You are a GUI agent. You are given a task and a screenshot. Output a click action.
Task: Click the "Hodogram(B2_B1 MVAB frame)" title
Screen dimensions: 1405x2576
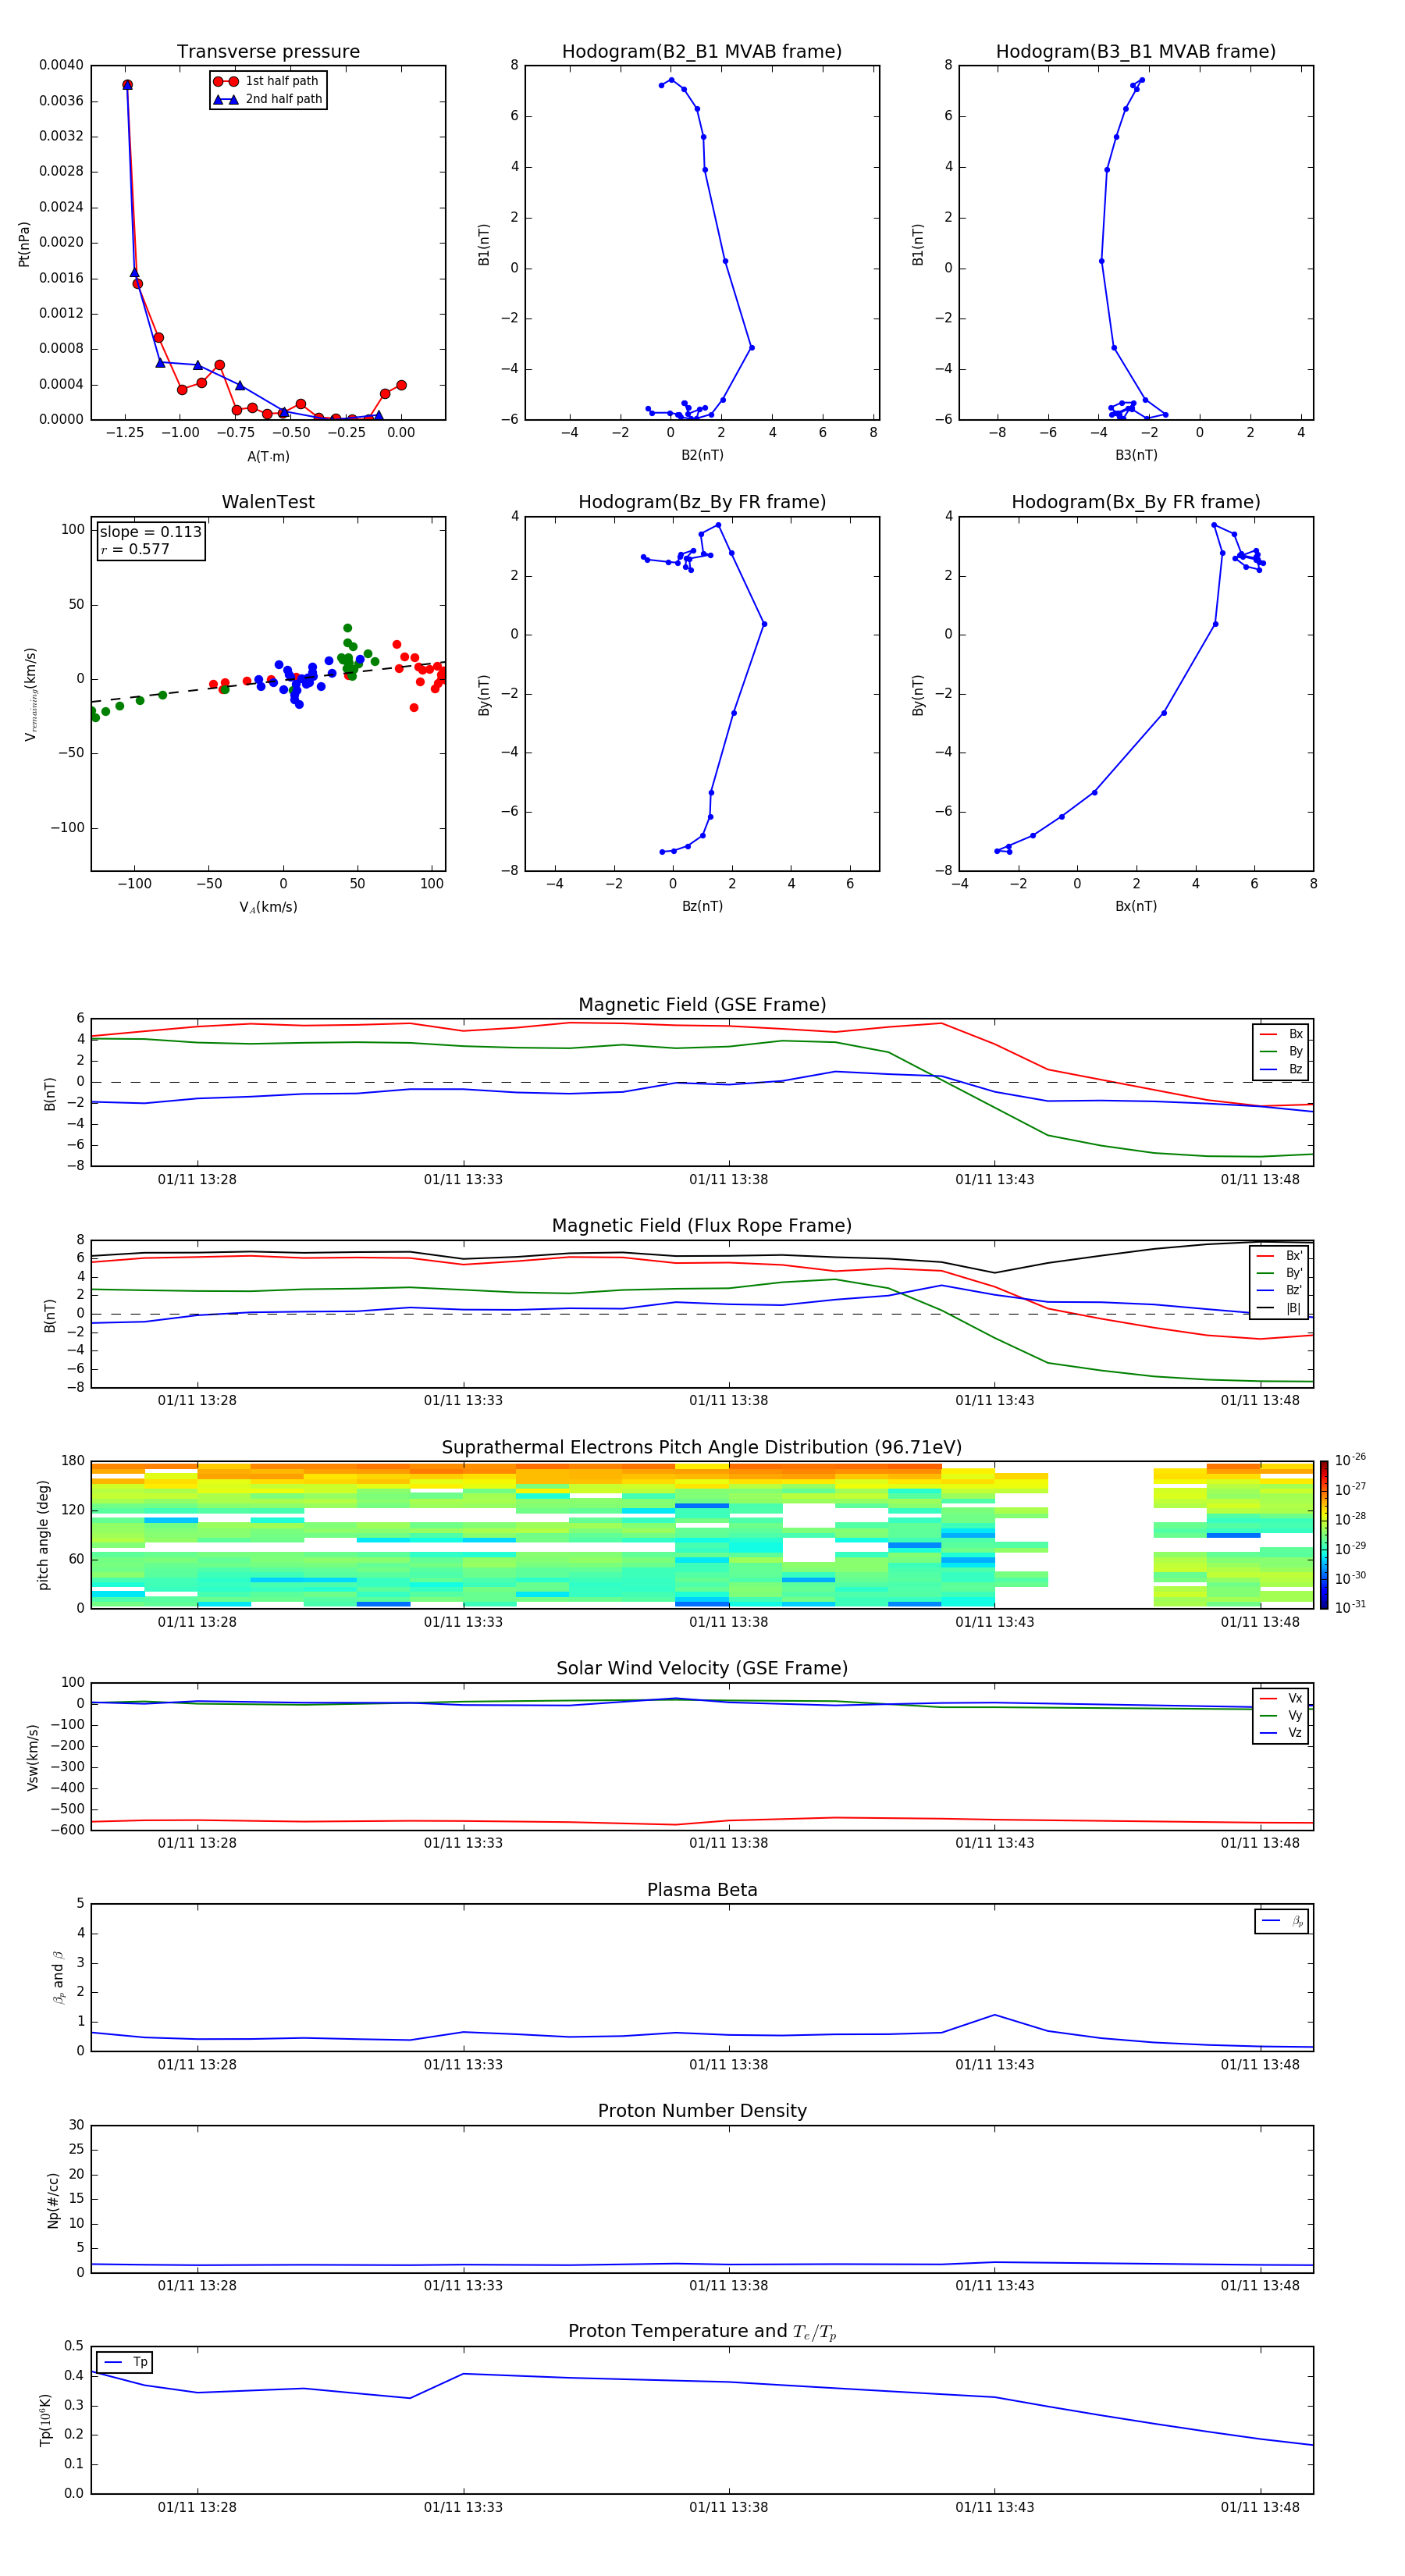click(702, 52)
